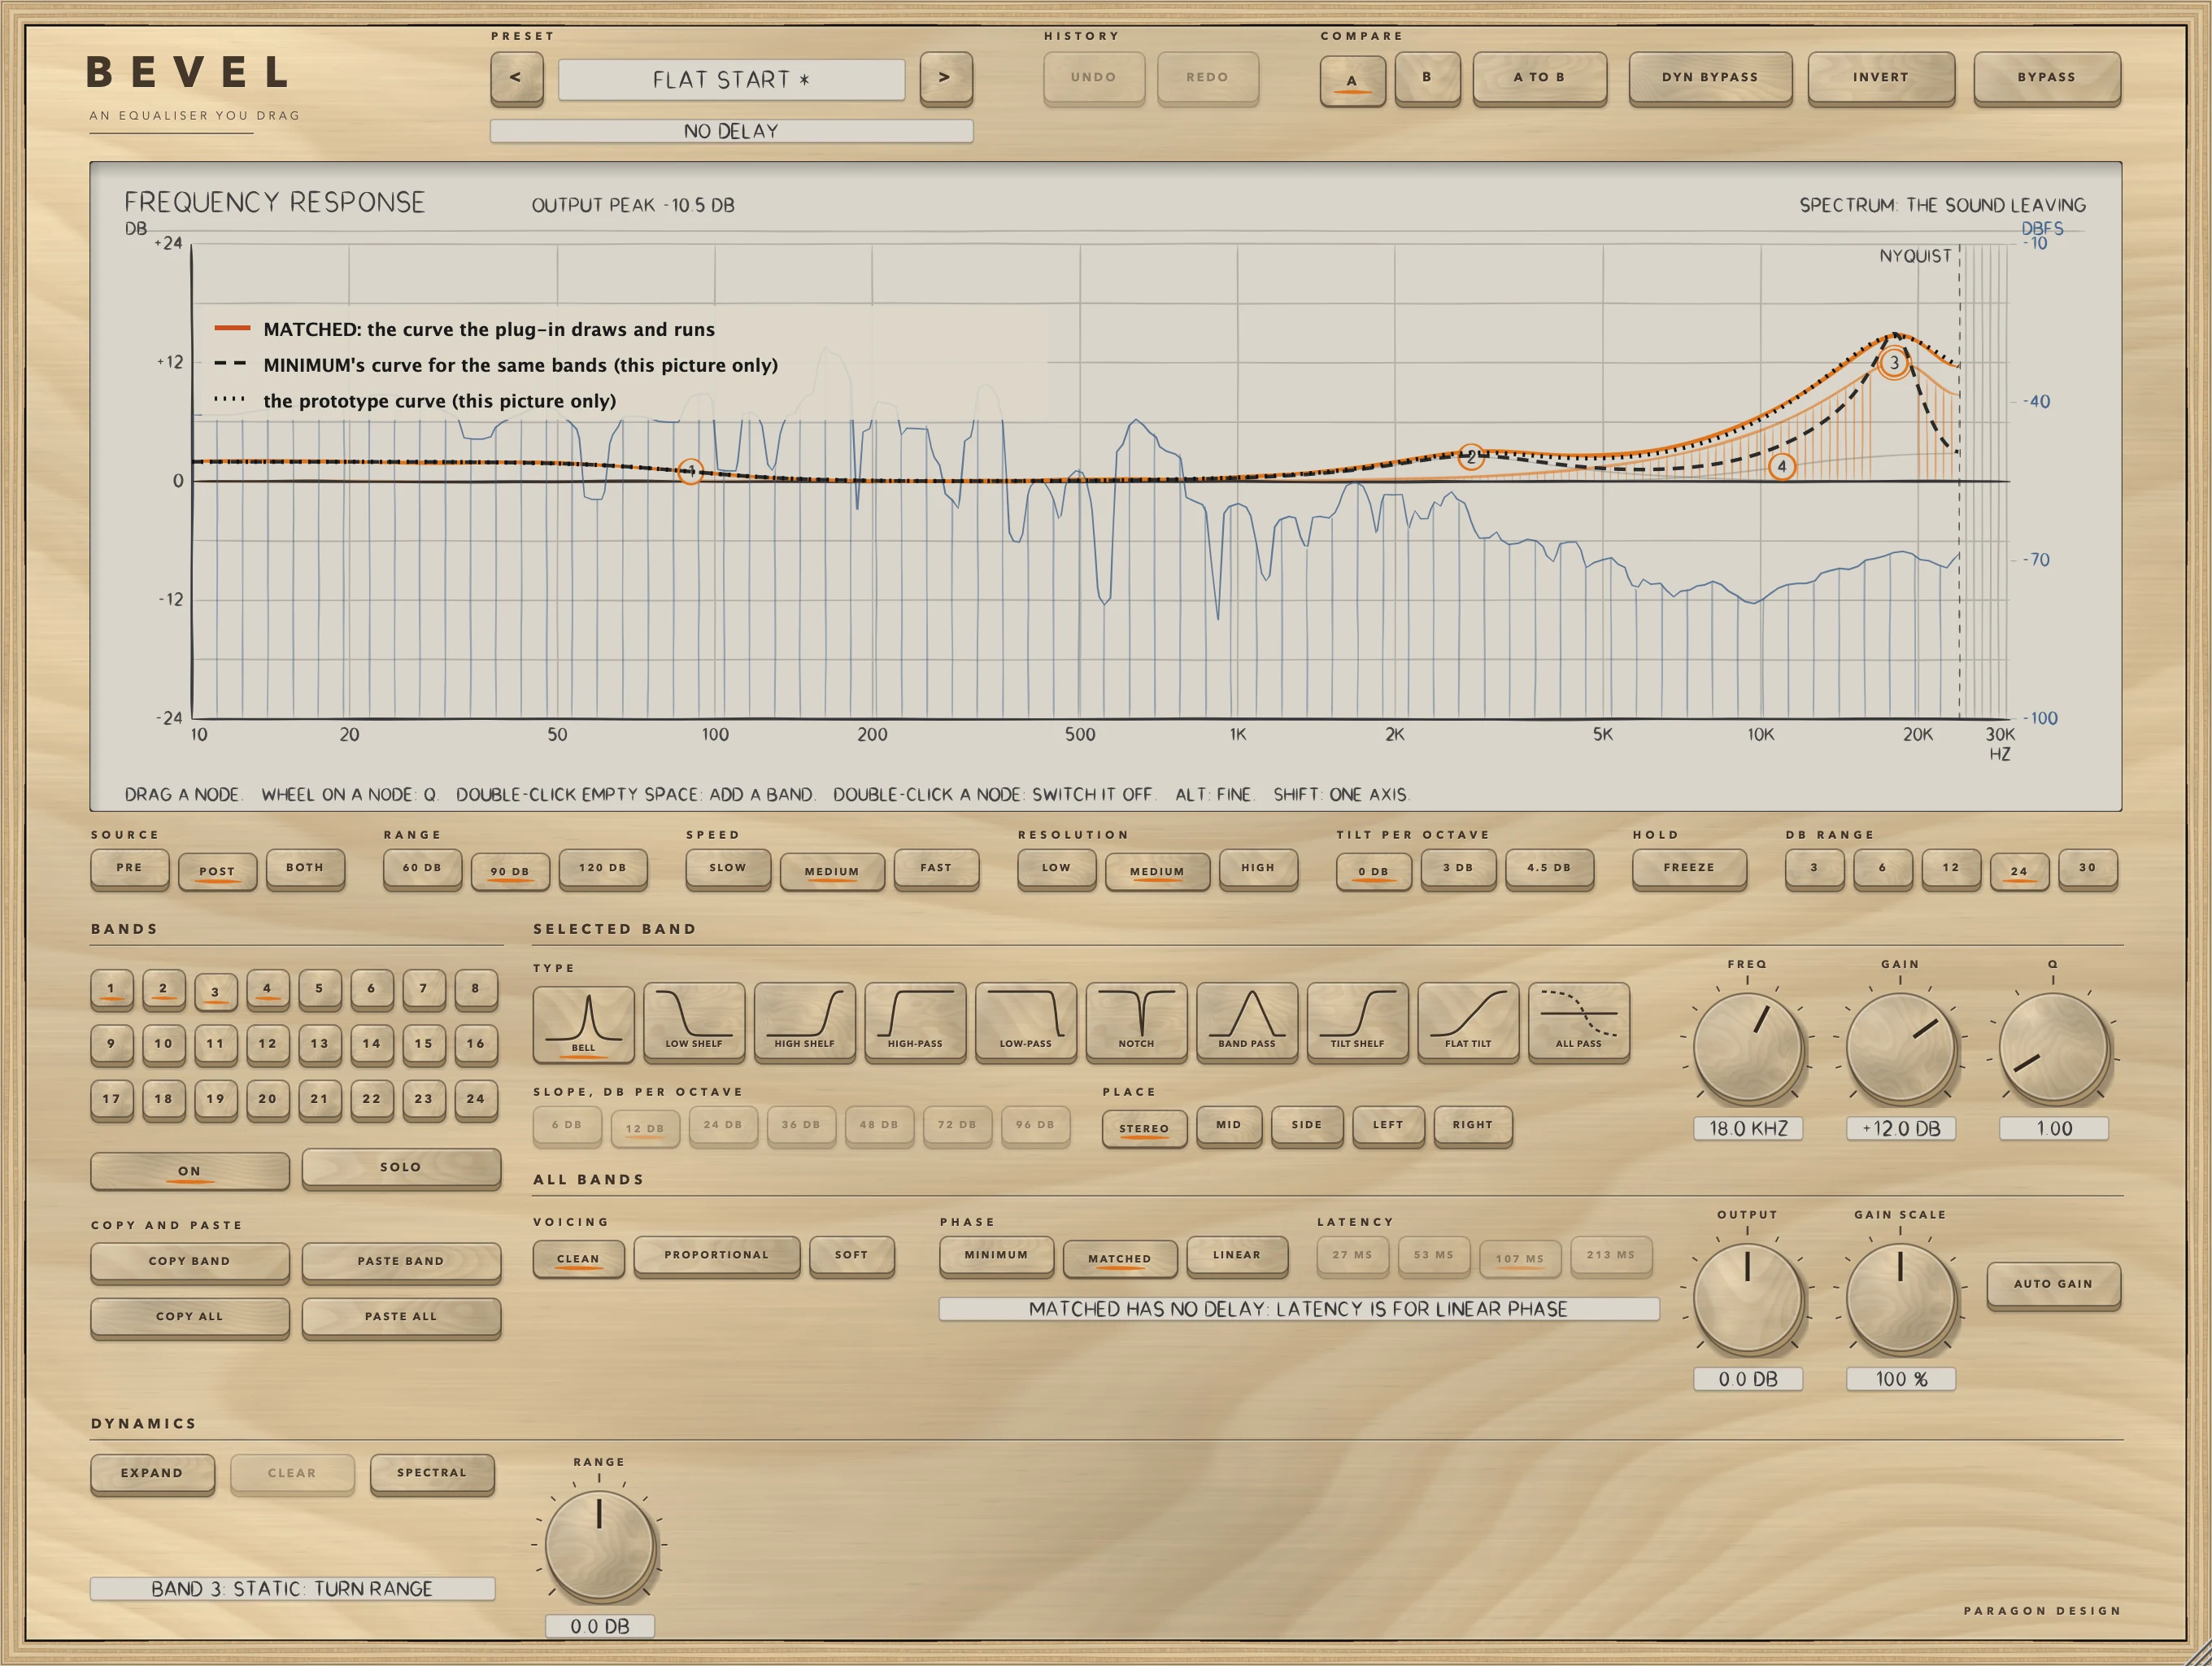The height and width of the screenshot is (1666, 2212).
Task: Click the gain value field +12.0 DB
Action: pos(1900,1129)
